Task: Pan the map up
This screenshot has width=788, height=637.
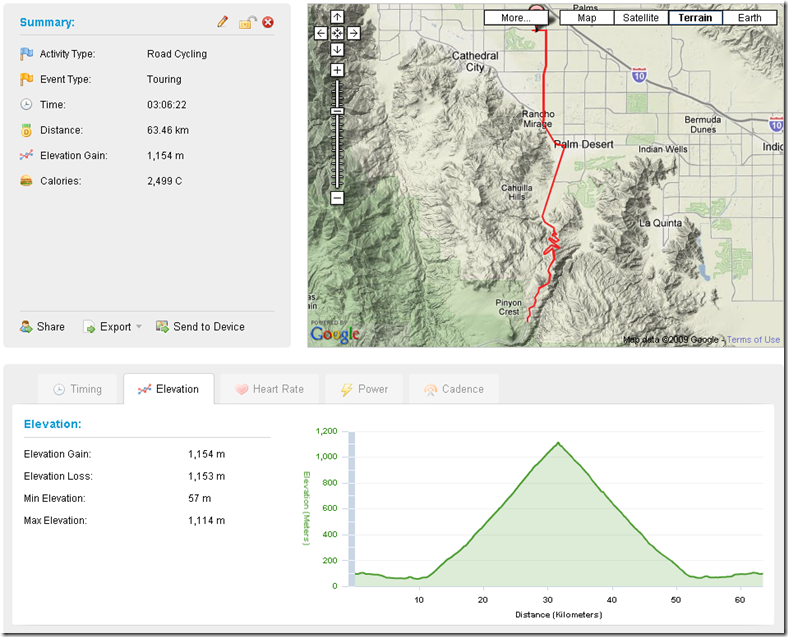Action: coord(337,18)
